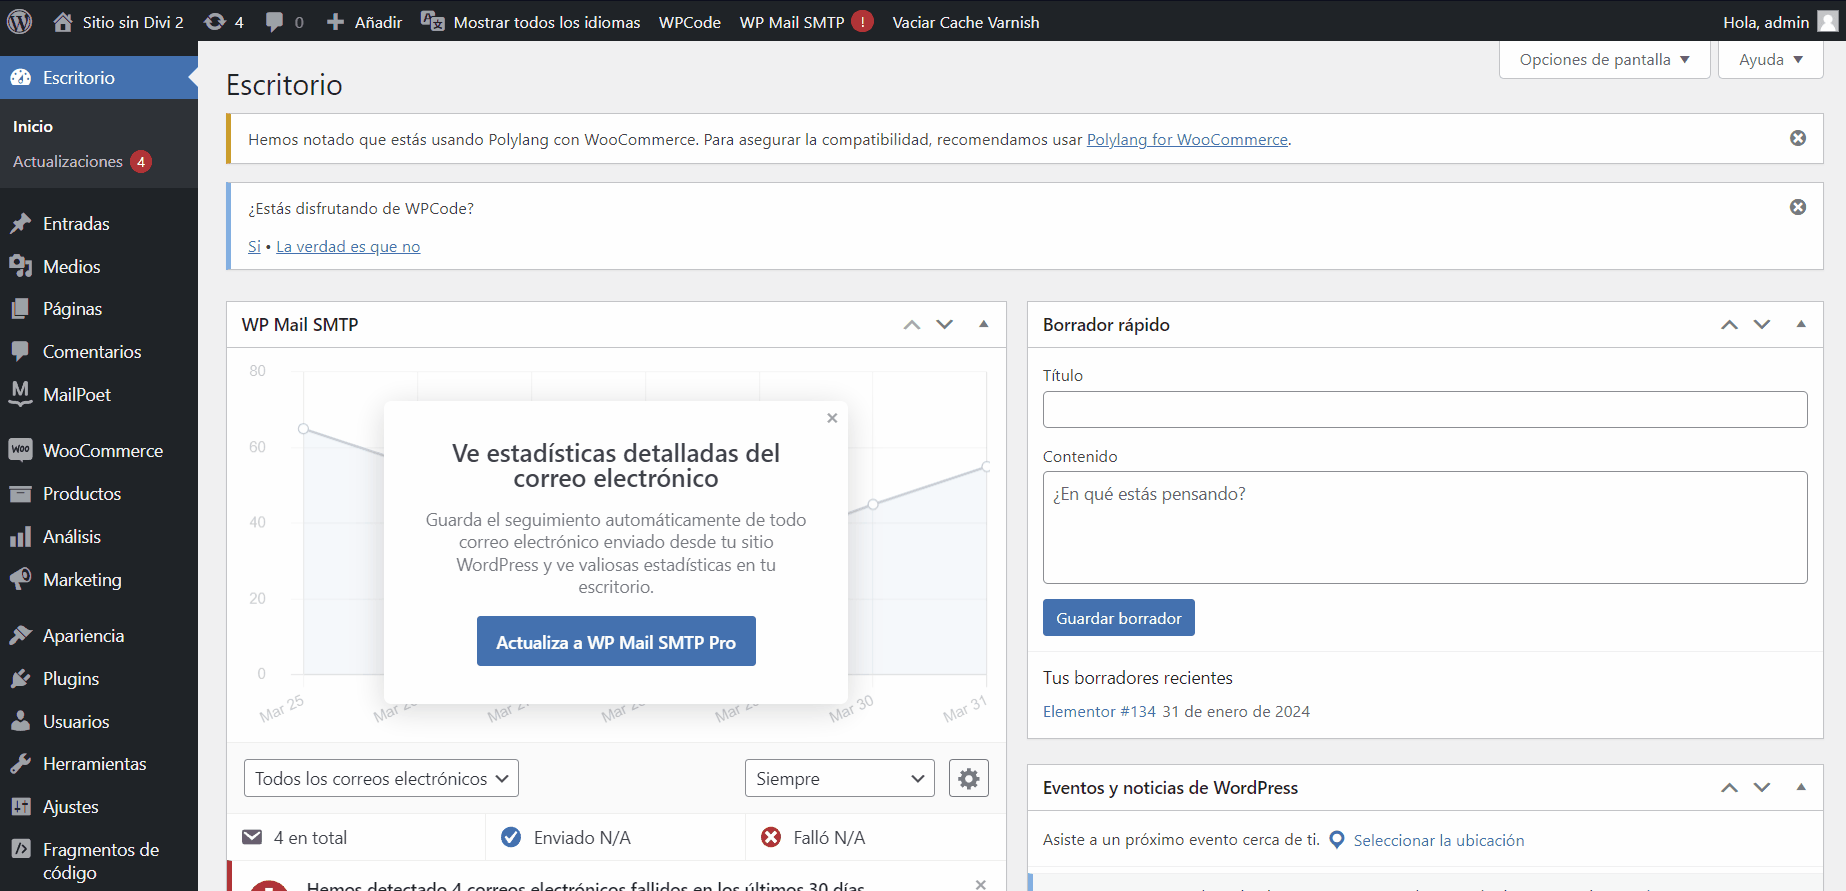
Task: Toggle the Eventos y noticias panel
Action: (x=1800, y=787)
